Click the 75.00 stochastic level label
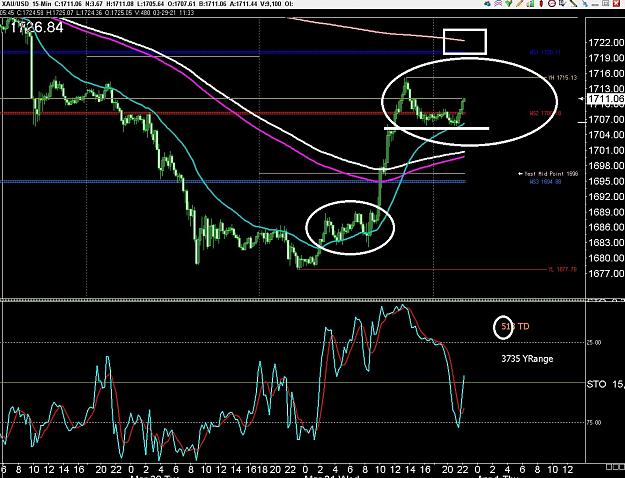Screen dimensions: 625x478 coord(594,423)
